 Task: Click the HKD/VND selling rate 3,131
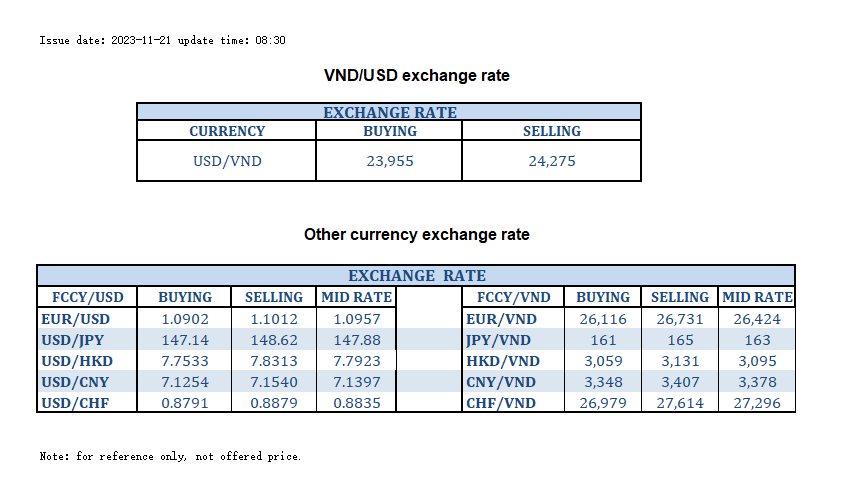(680, 361)
